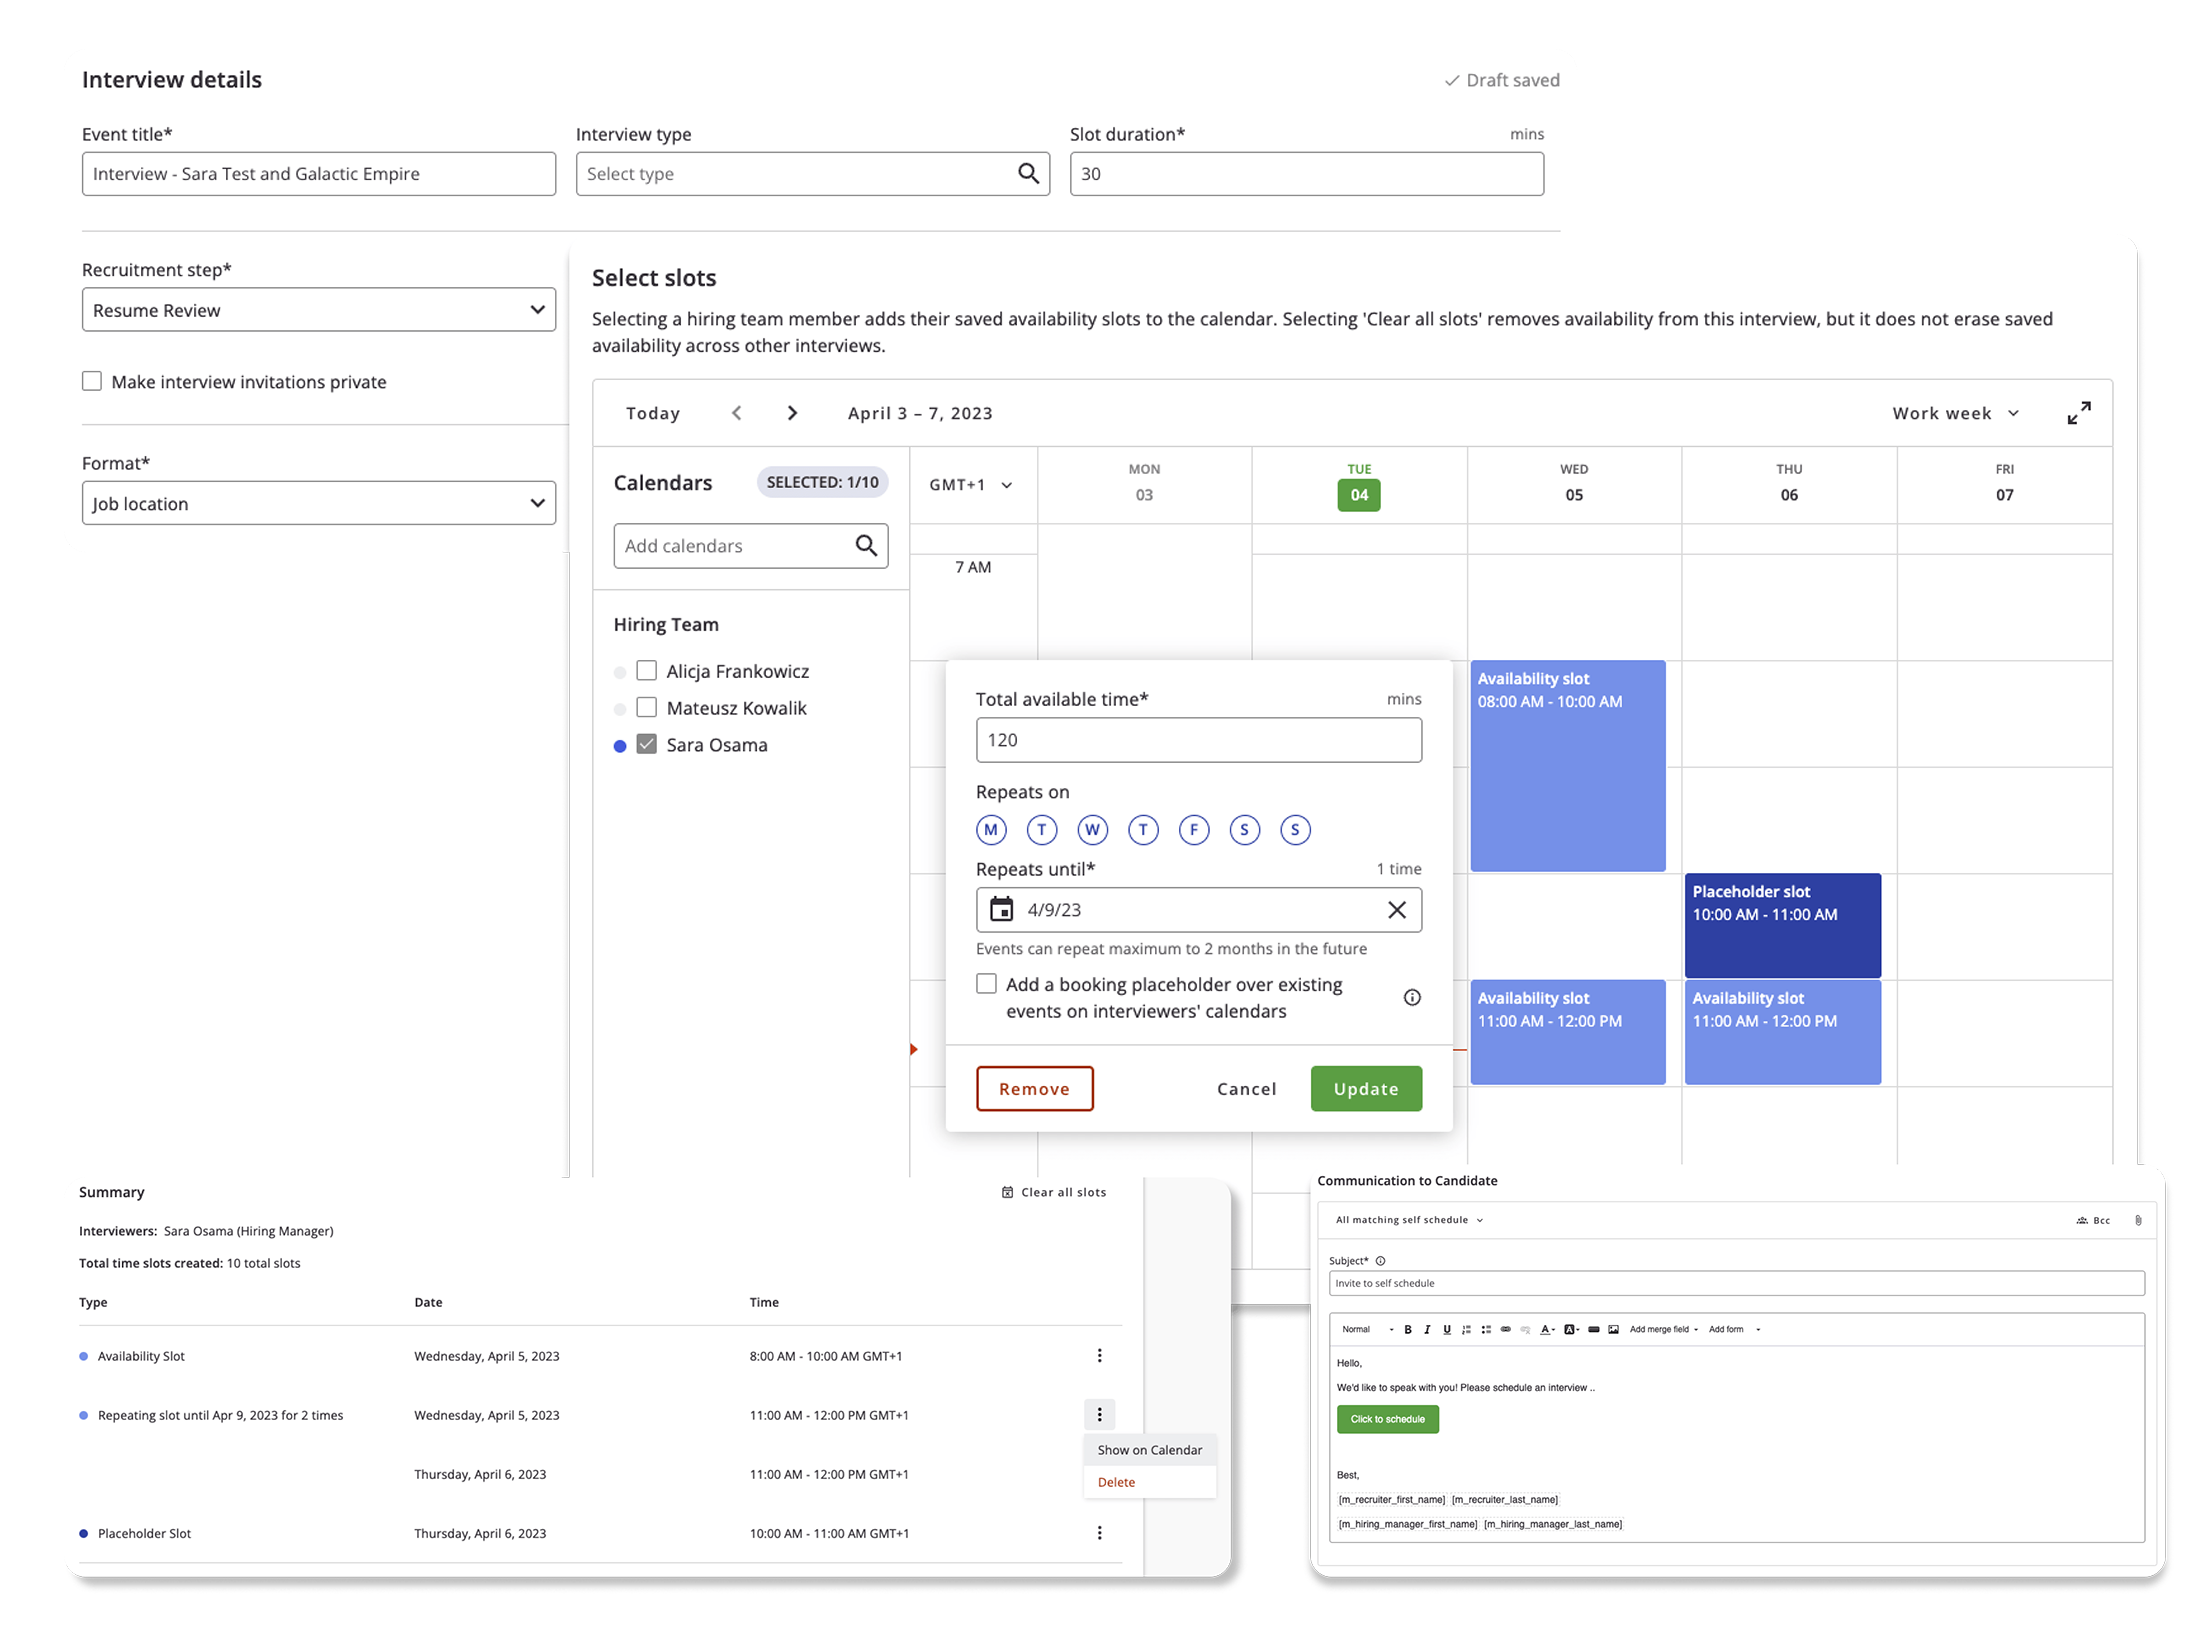The width and height of the screenshot is (2200, 1650).
Task: Toggle bold in email editor
Action: (x=1407, y=1329)
